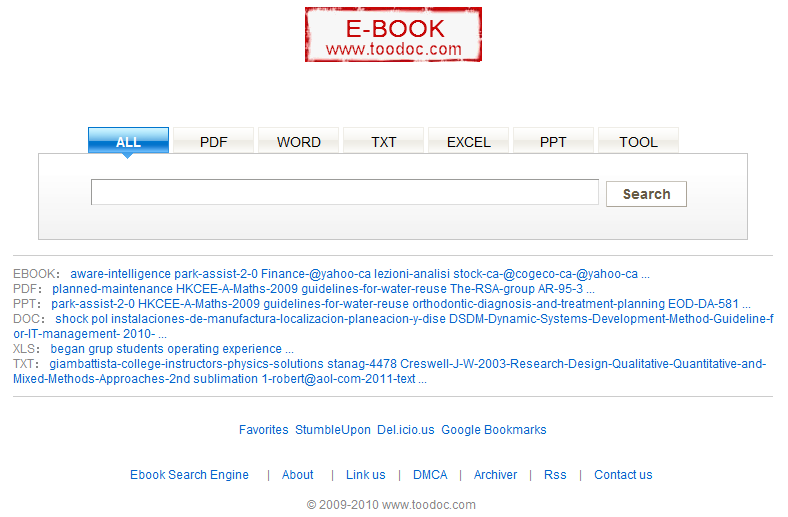Open DSDM-Dynamic-Systems-Development-Method DOC link
This screenshot has height=517, width=788.
611,319
